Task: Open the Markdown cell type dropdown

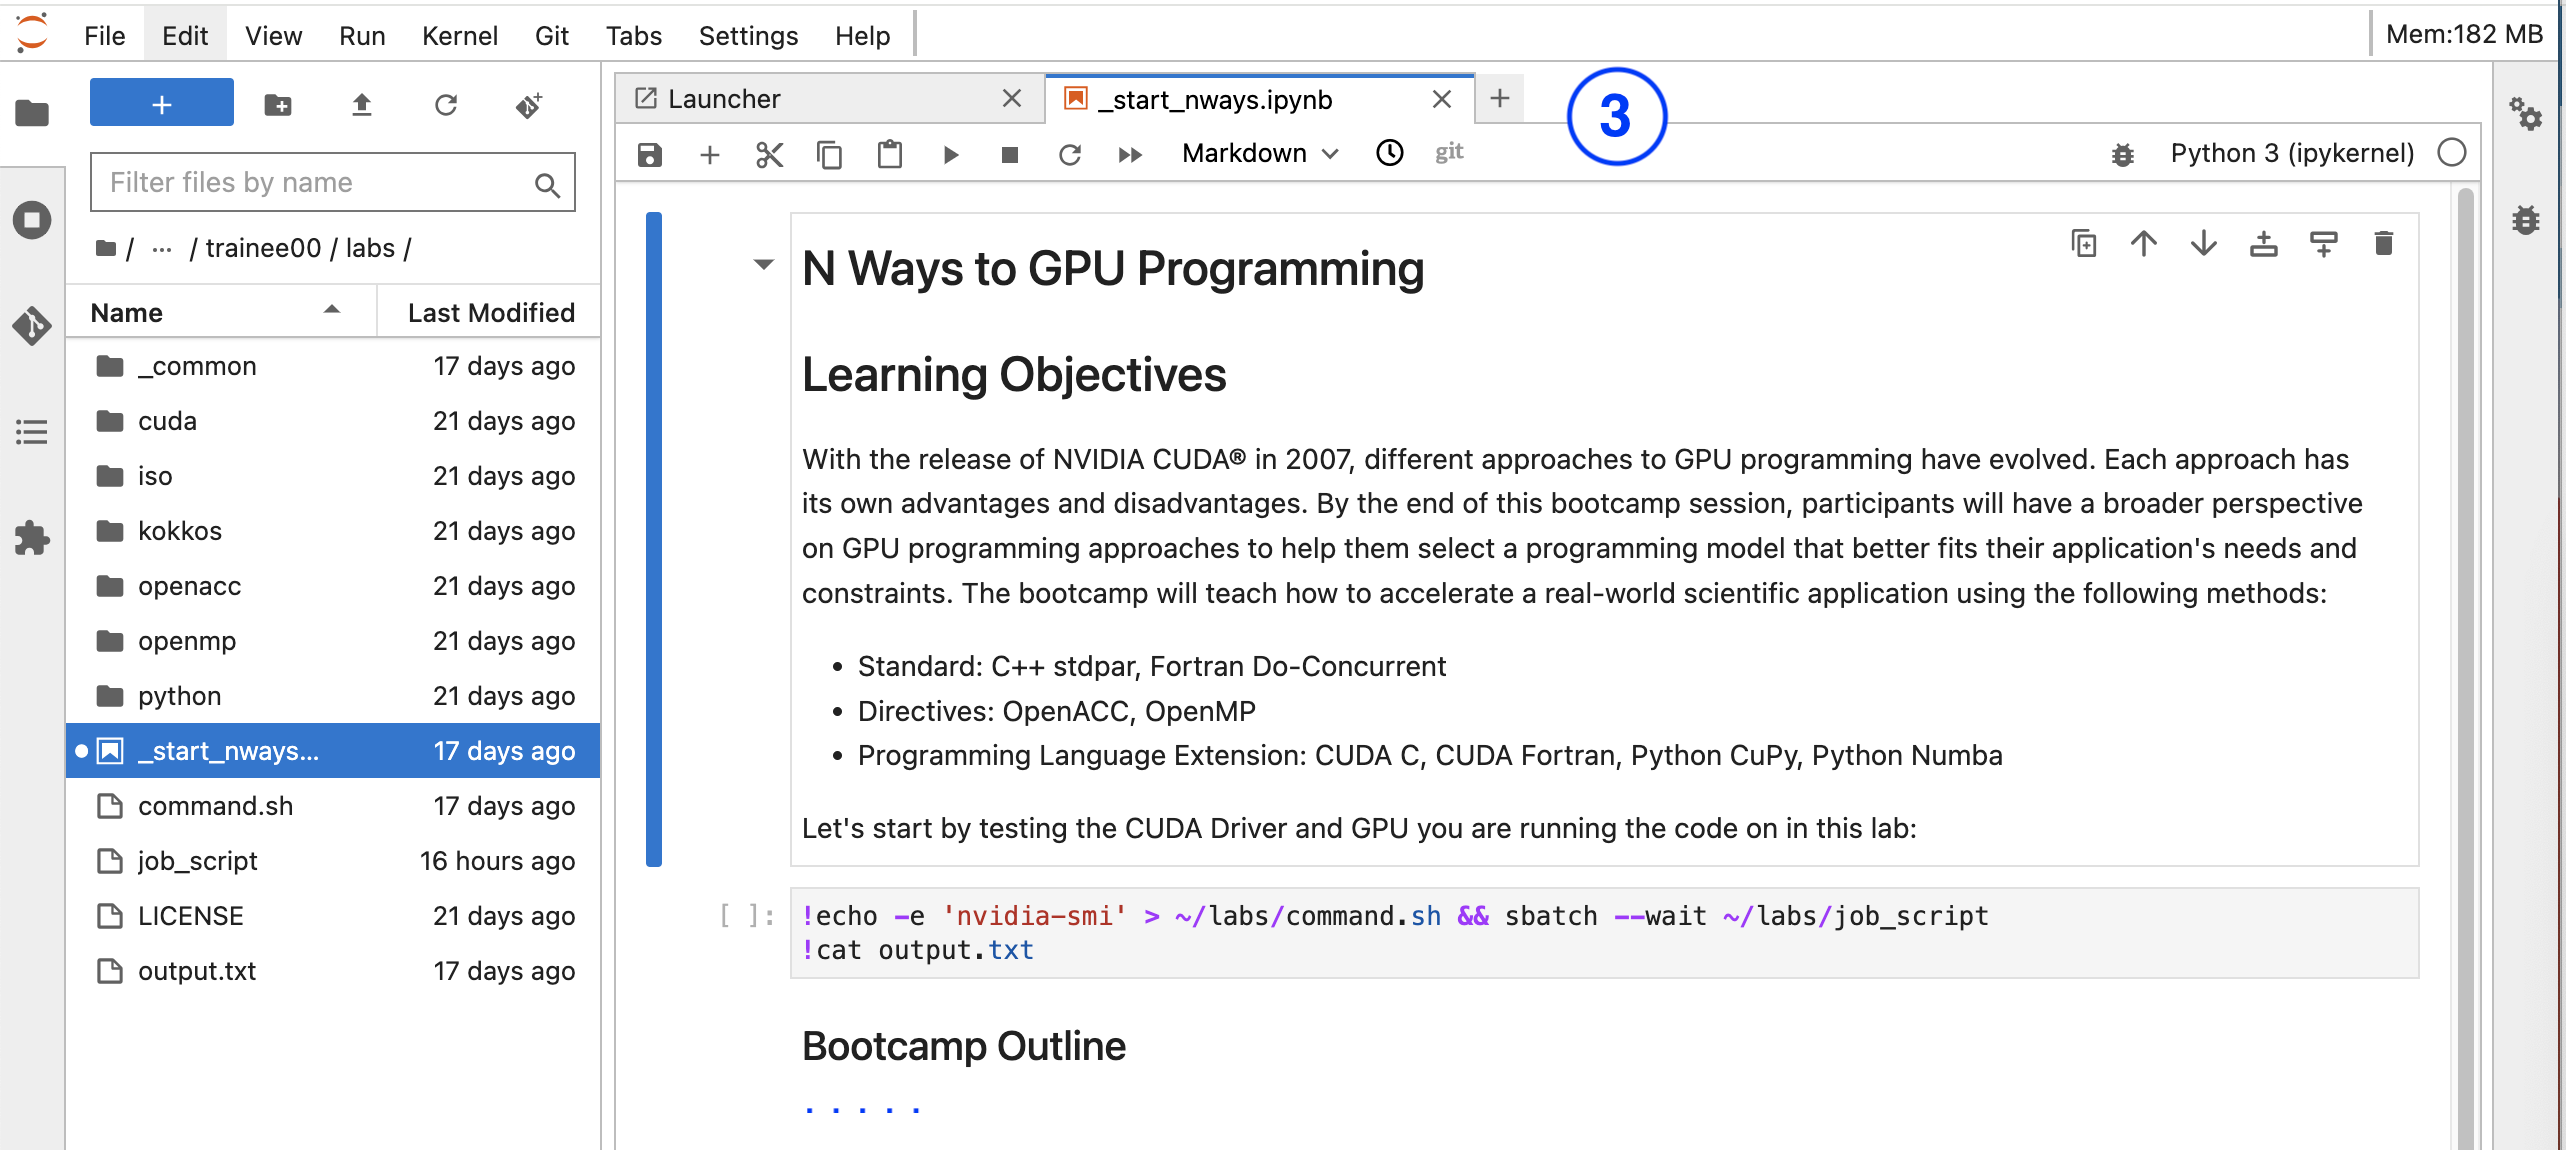Action: point(1259,153)
